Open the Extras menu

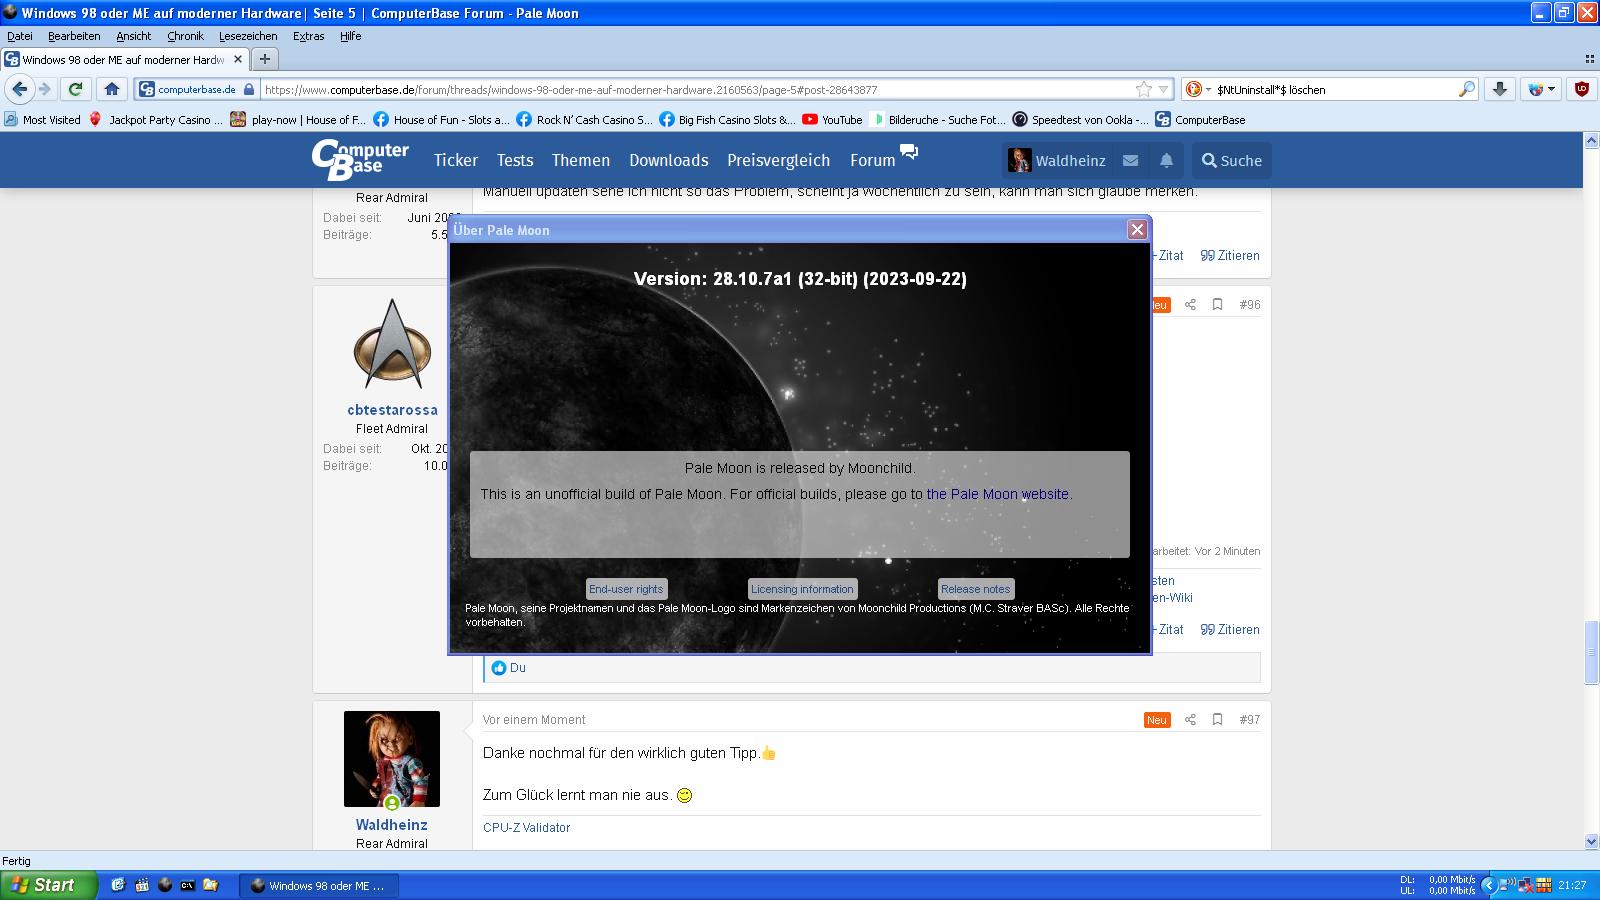308,36
